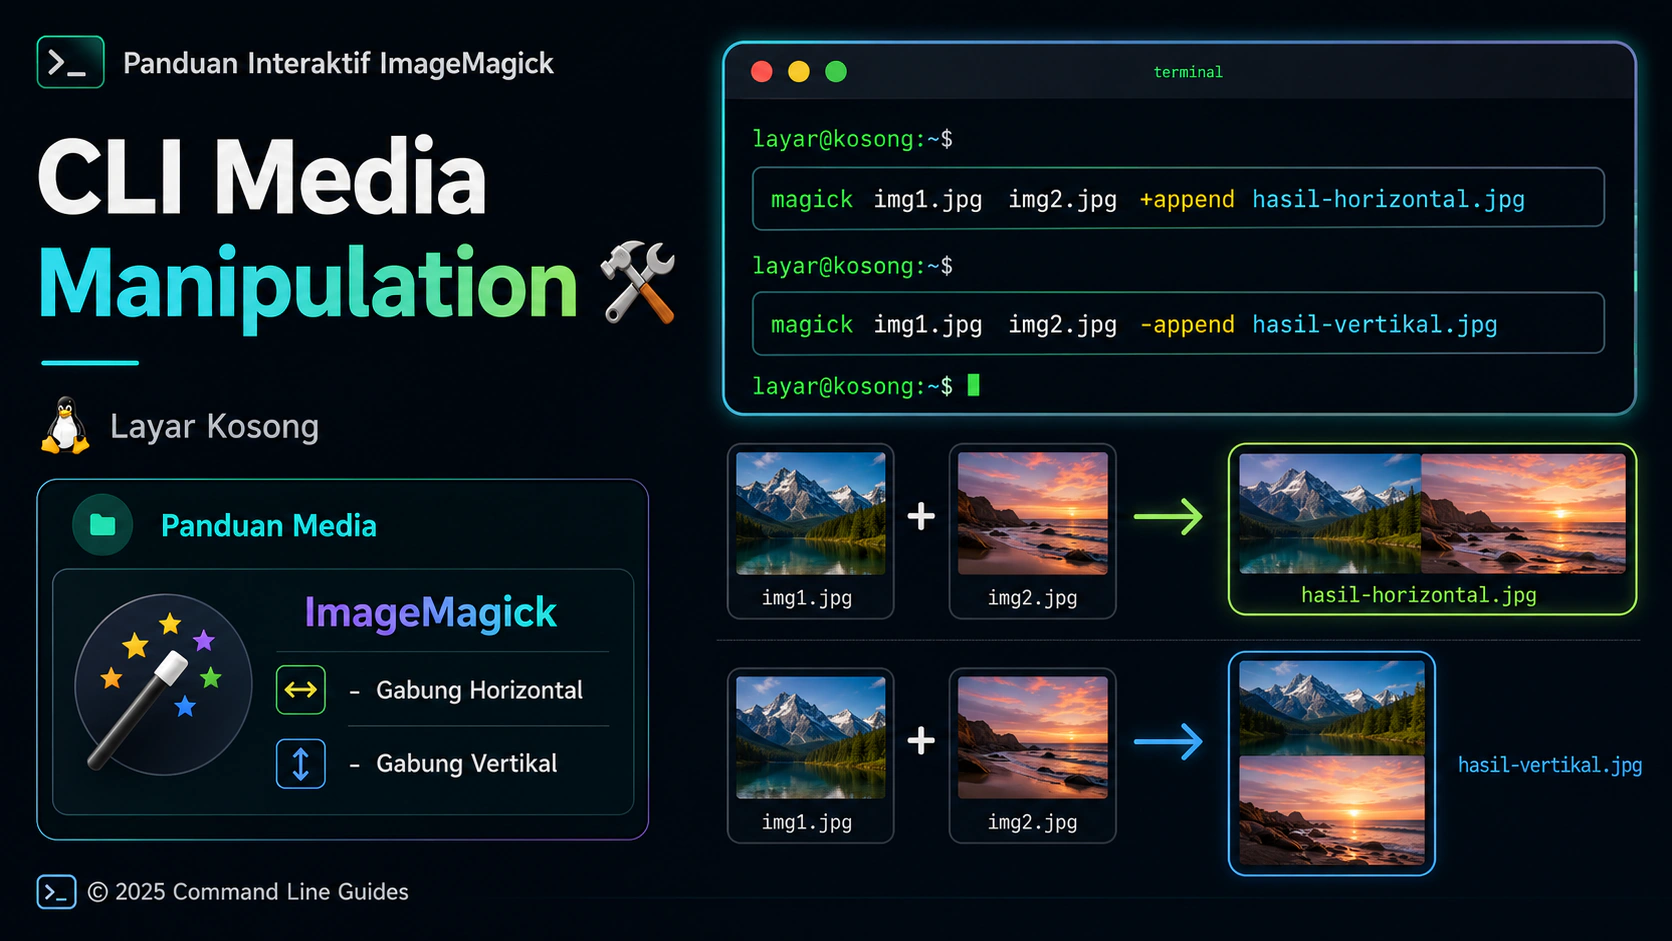Screen dimensions: 1672x941
Task: Click the +append command line box
Action: pos(1178,198)
